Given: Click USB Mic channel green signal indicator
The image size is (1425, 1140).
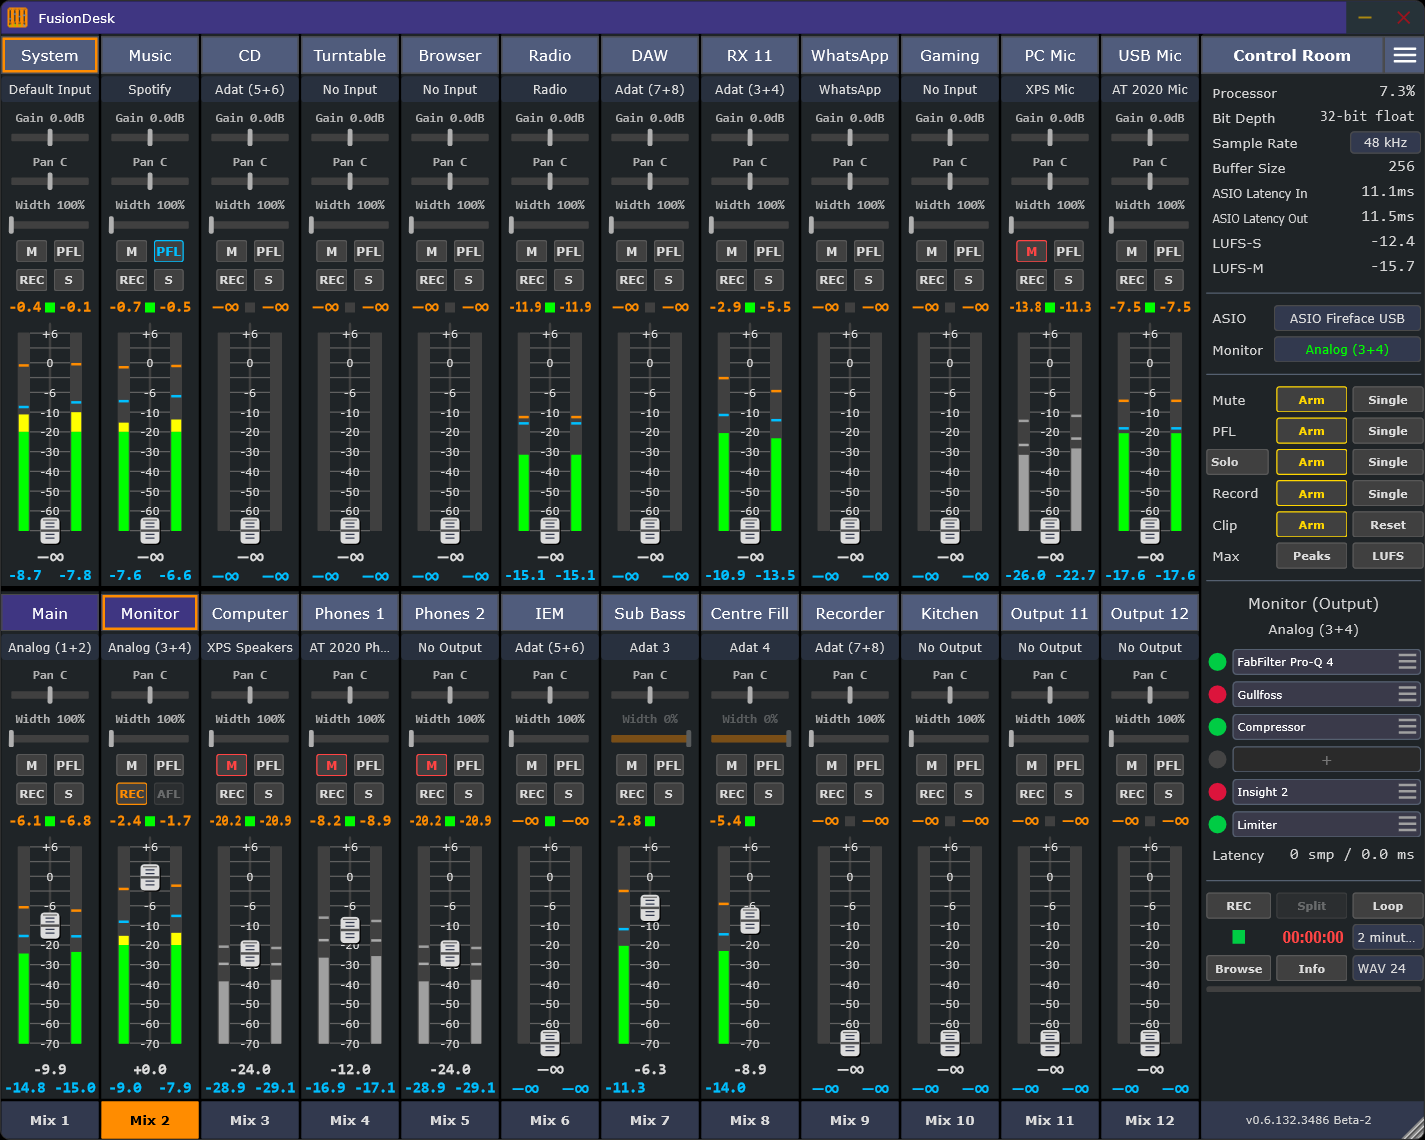Looking at the screenshot, I should (1150, 307).
